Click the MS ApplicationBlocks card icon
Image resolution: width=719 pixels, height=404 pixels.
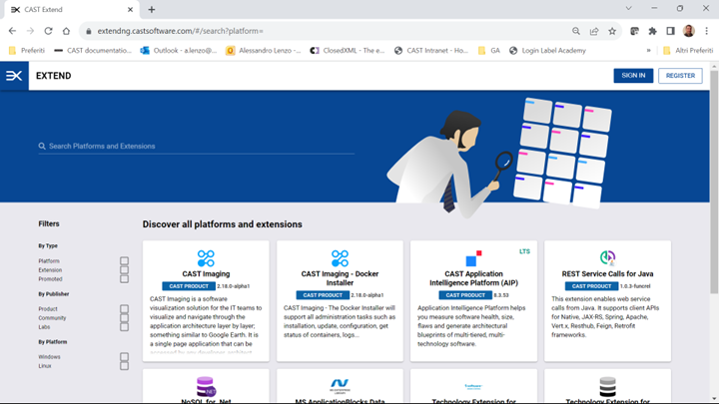pos(340,386)
